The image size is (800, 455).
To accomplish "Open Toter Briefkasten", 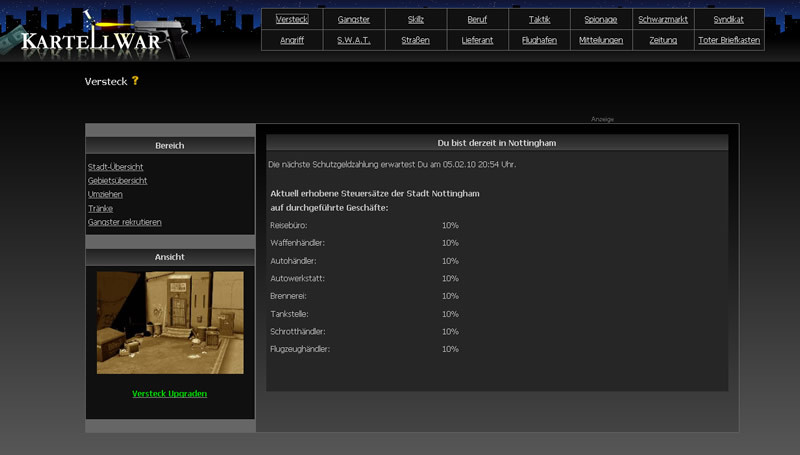I will pos(728,40).
